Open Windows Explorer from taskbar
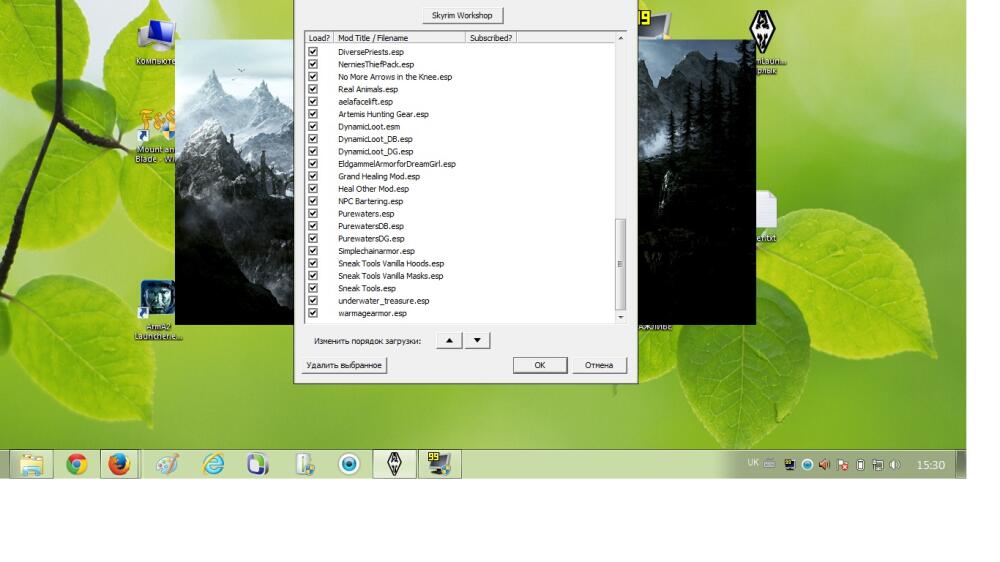The height and width of the screenshot is (562, 1000). tap(31, 464)
